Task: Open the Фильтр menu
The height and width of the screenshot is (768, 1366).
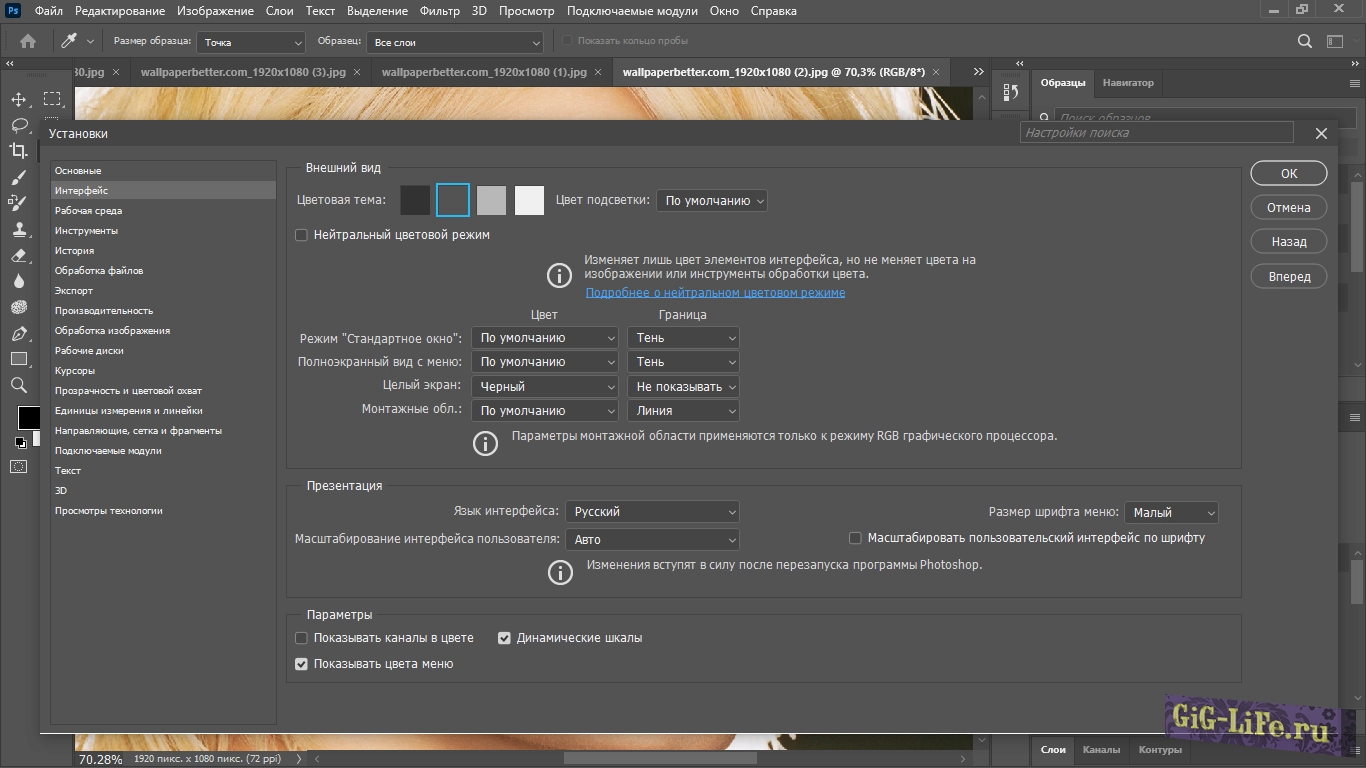Action: 440,11
